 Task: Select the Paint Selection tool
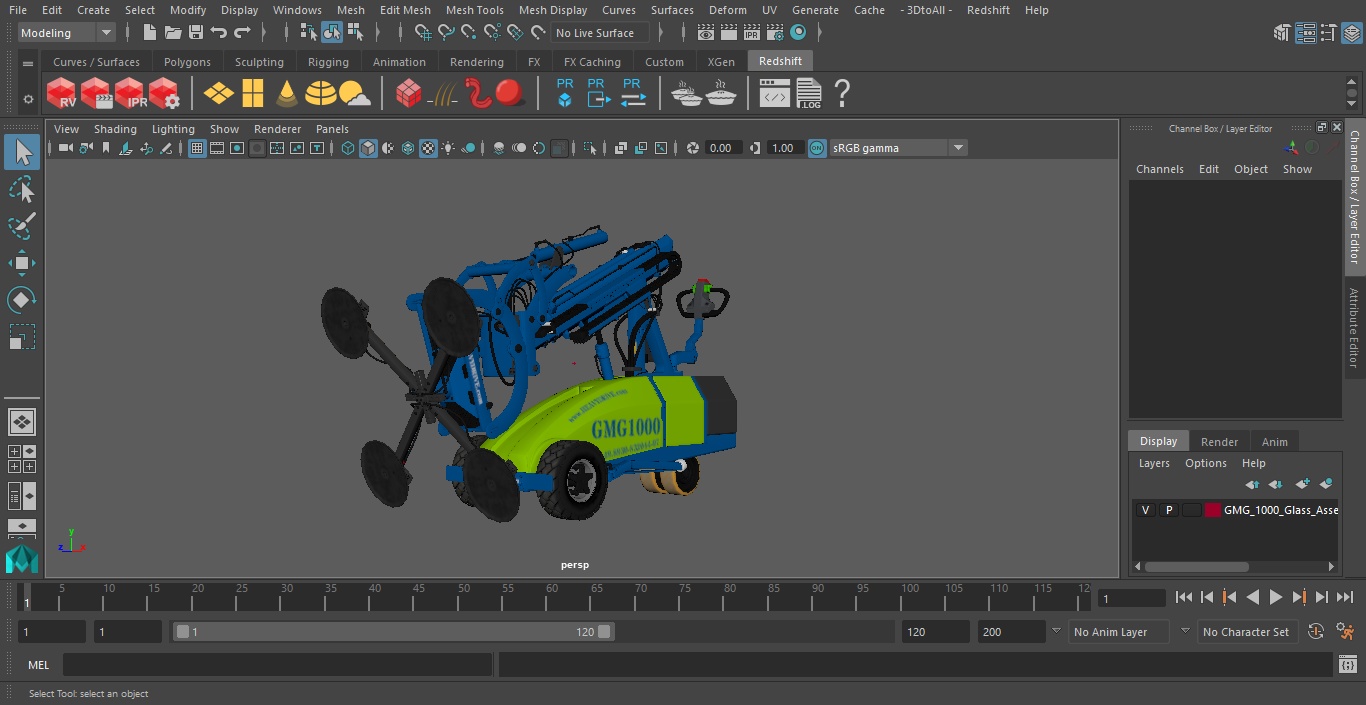tap(21, 226)
